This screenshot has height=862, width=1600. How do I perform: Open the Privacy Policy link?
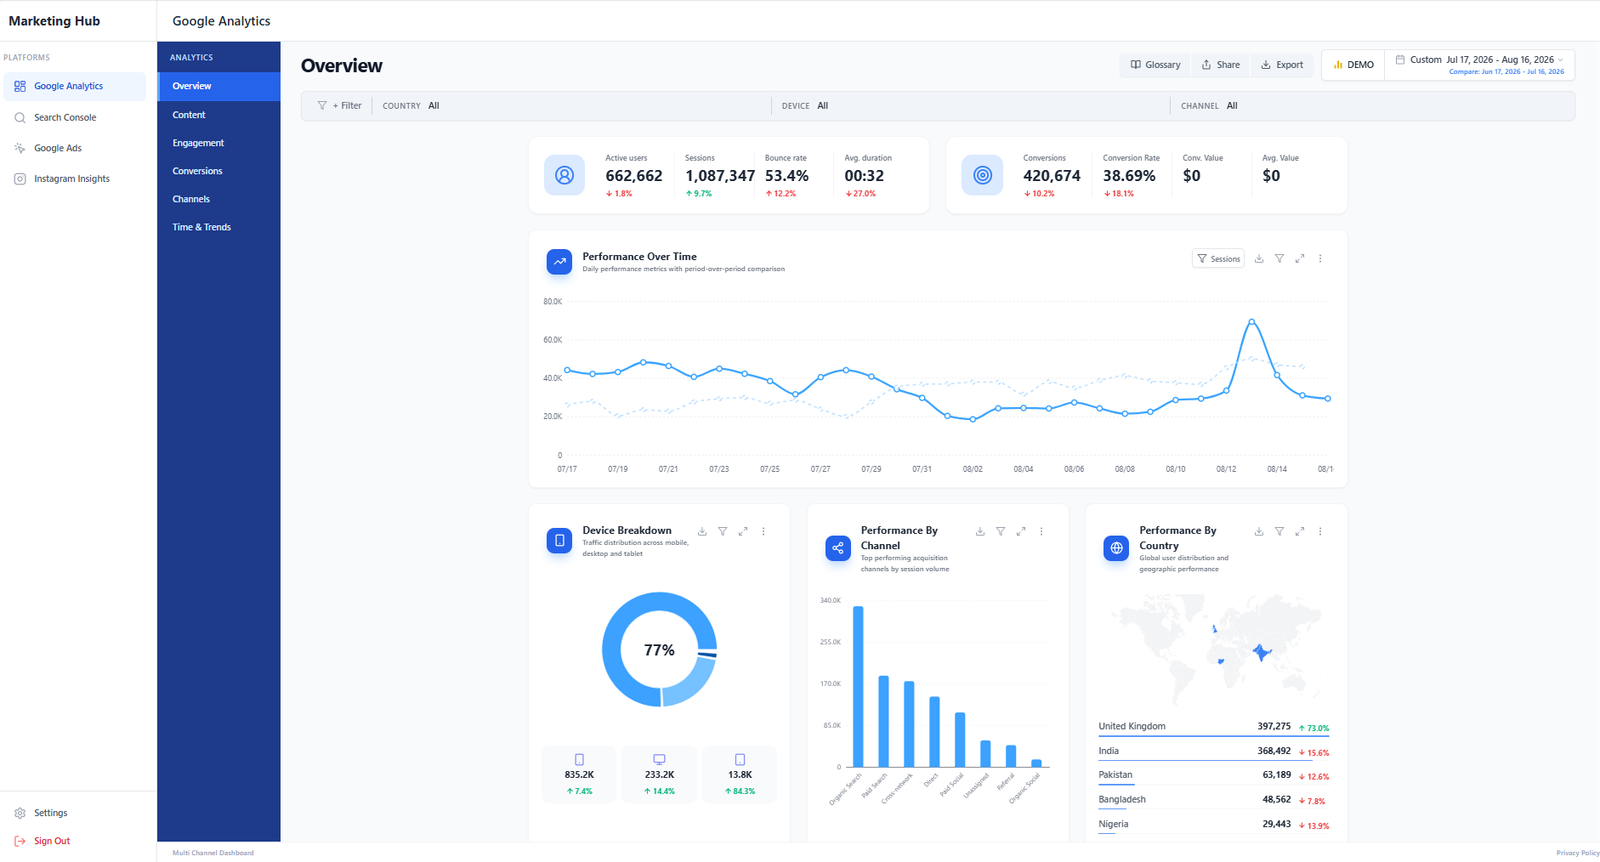pos(1577,853)
